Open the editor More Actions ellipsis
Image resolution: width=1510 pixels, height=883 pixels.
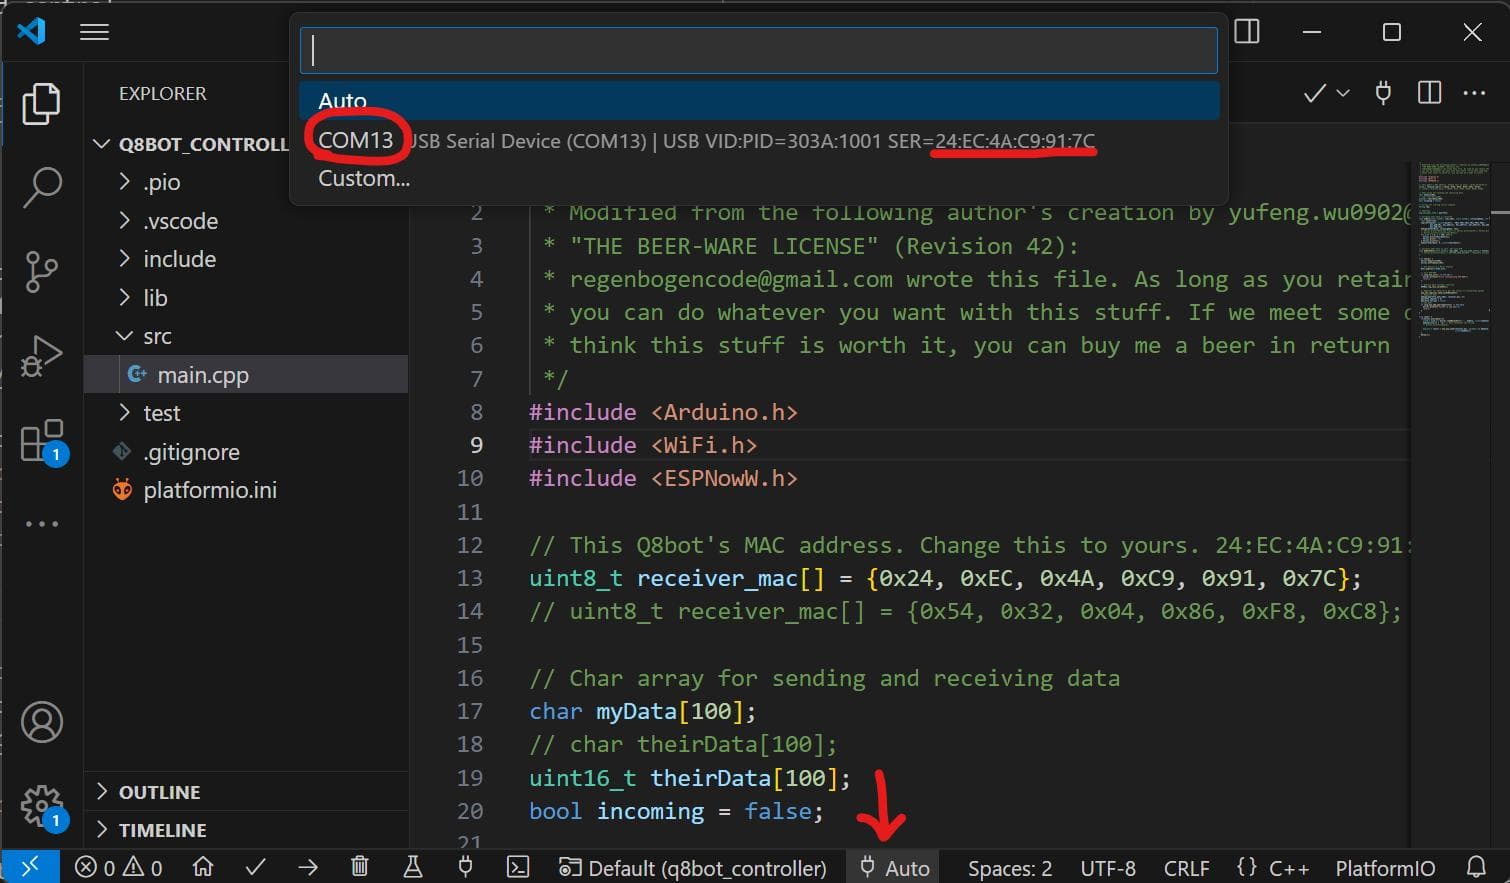[x=1474, y=93]
